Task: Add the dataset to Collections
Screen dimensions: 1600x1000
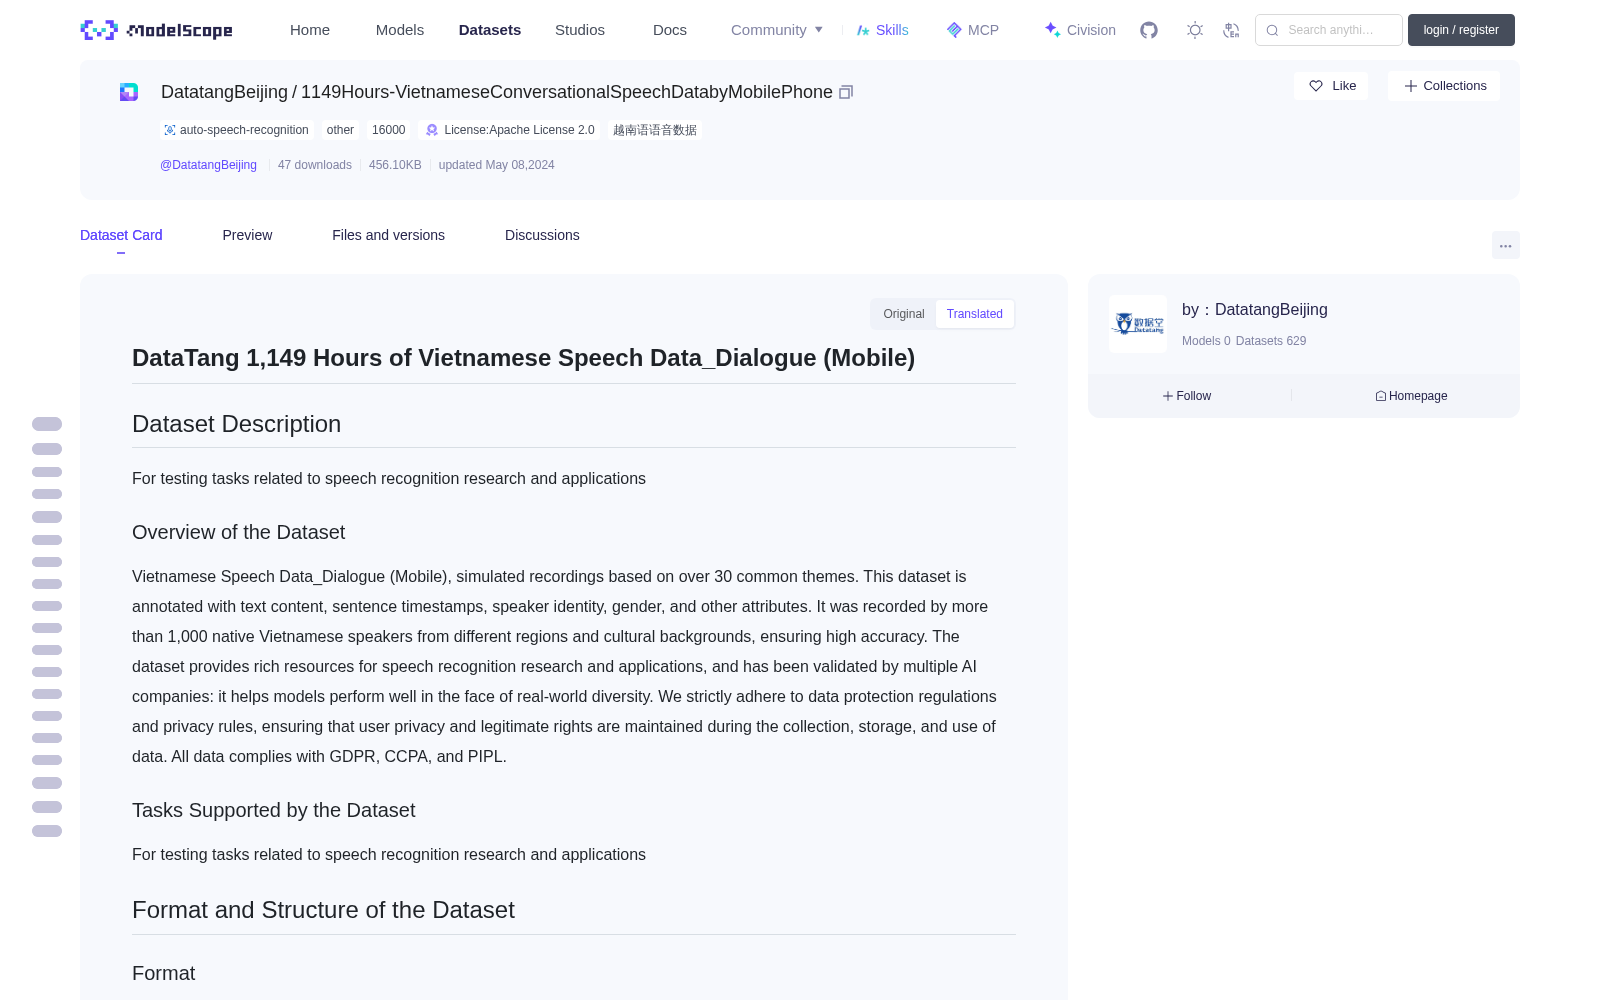Action: click(1444, 86)
